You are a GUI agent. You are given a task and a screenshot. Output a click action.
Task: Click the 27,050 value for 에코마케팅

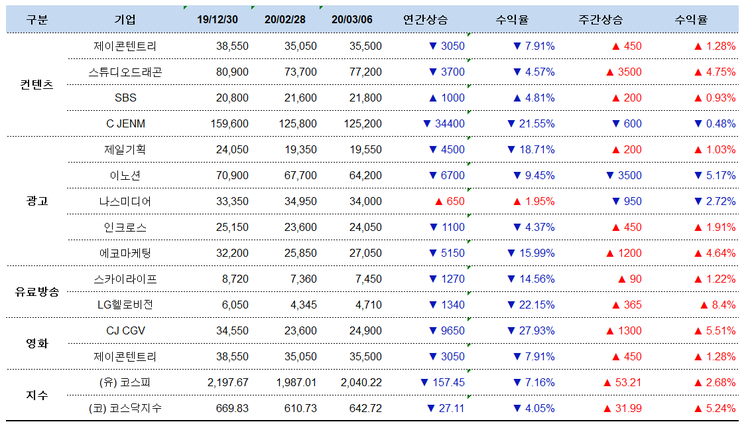365,253
